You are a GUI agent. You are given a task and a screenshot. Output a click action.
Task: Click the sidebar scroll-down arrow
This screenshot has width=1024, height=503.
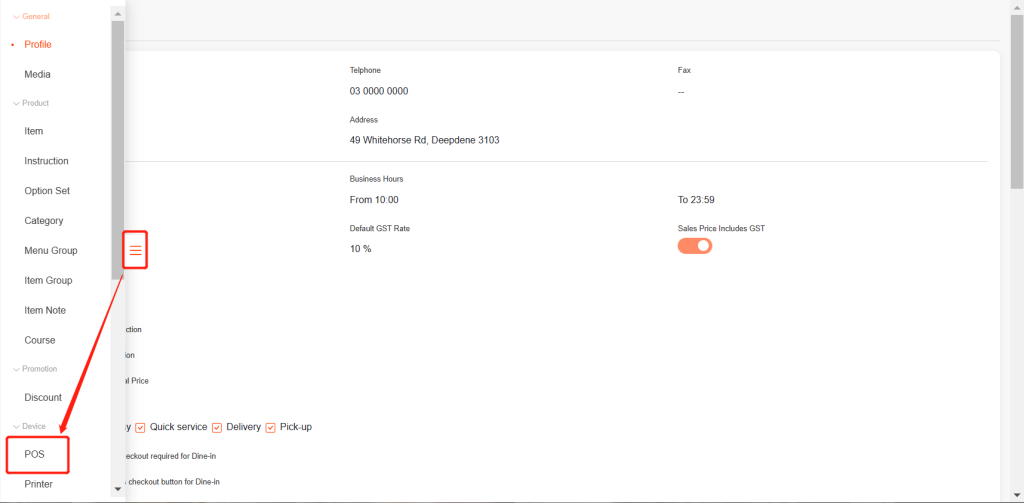(x=118, y=488)
